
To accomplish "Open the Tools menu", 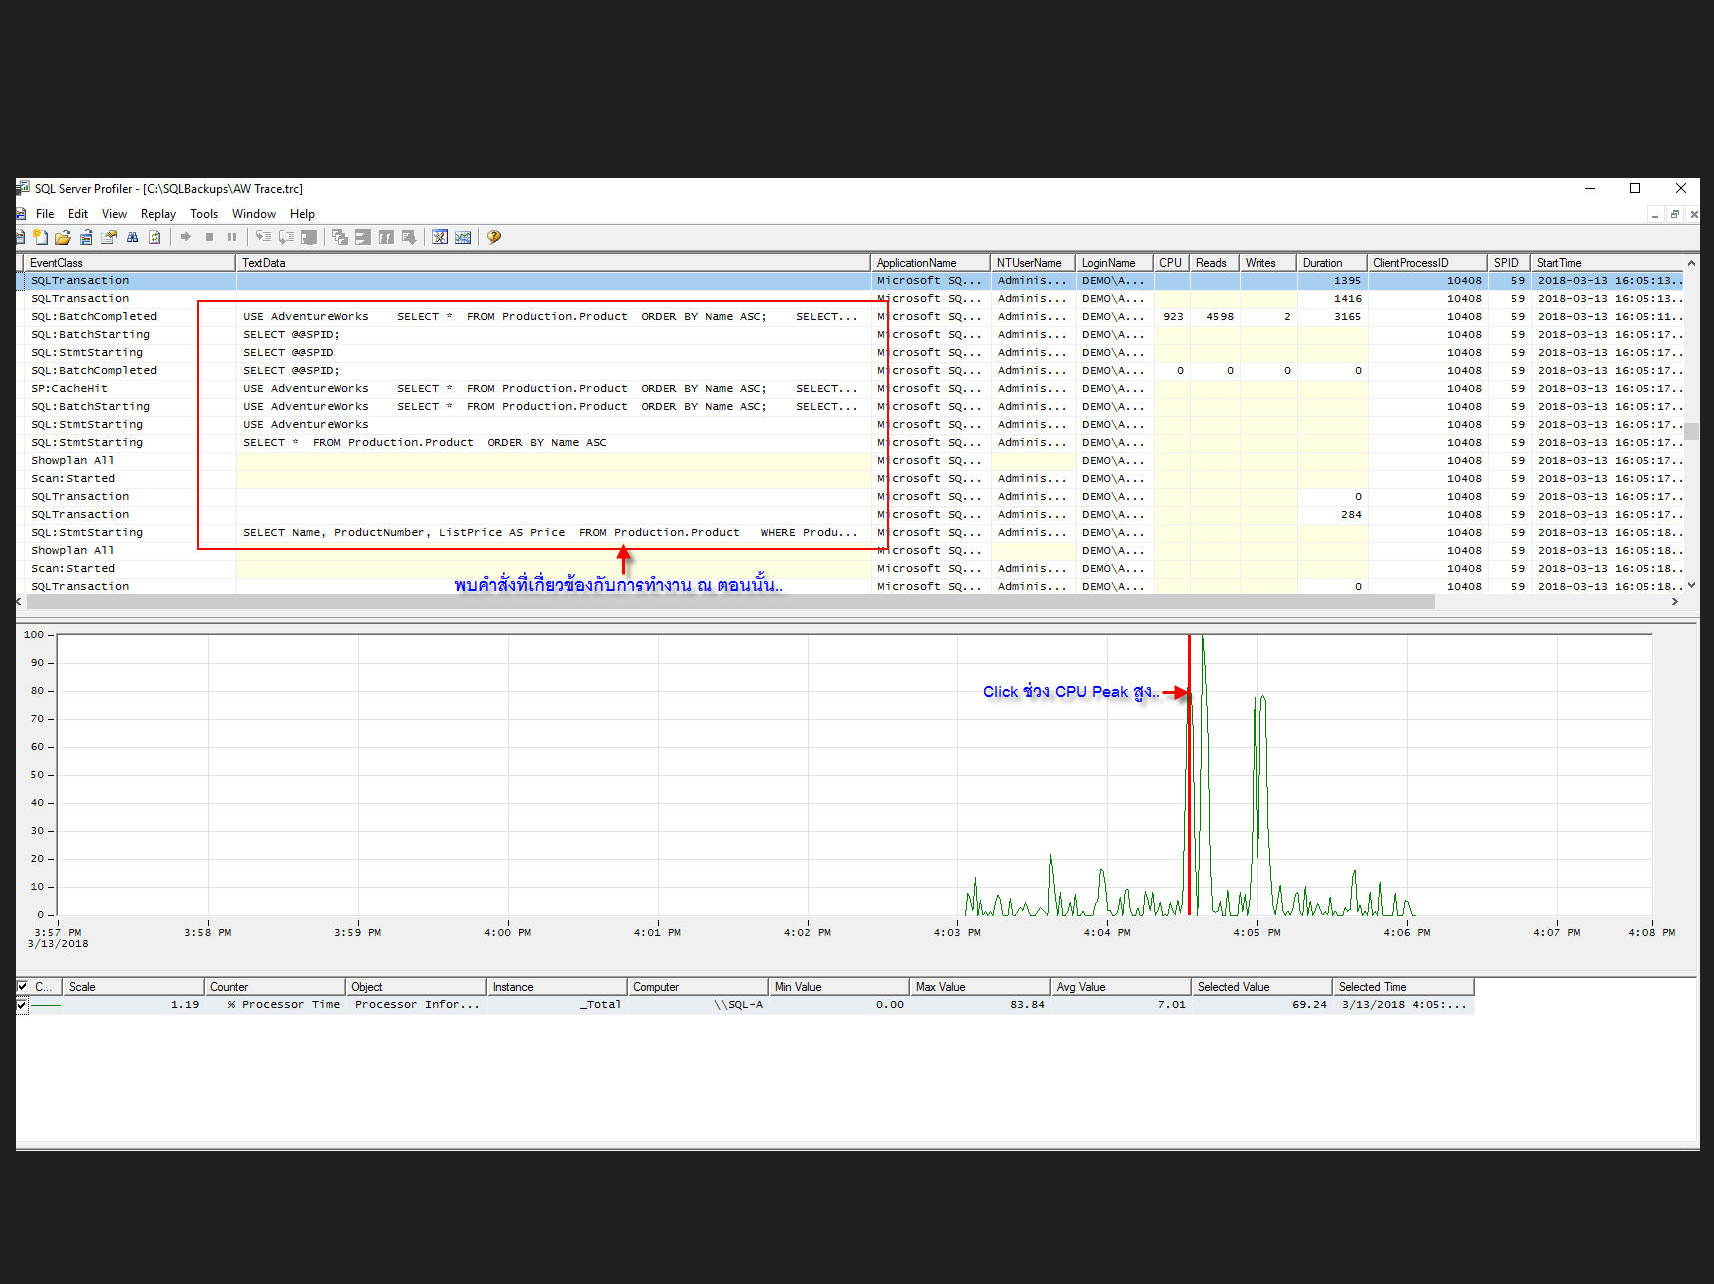I will coord(204,213).
